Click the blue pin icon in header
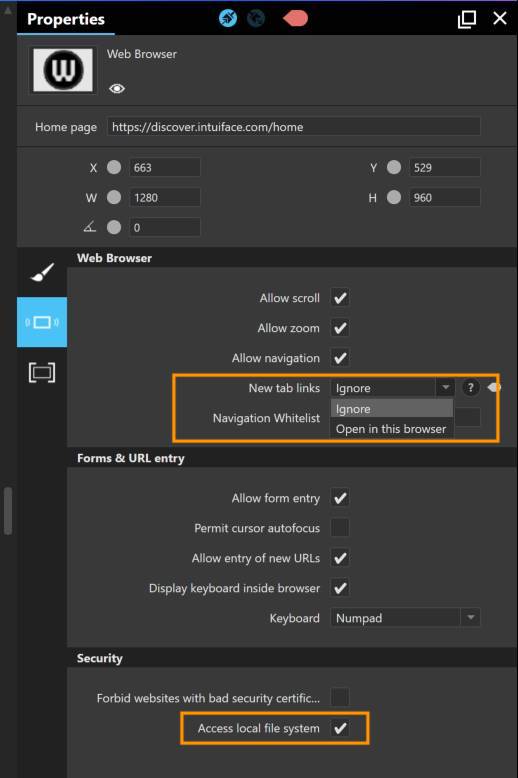Viewport: 518px width, 778px height. pos(228,18)
